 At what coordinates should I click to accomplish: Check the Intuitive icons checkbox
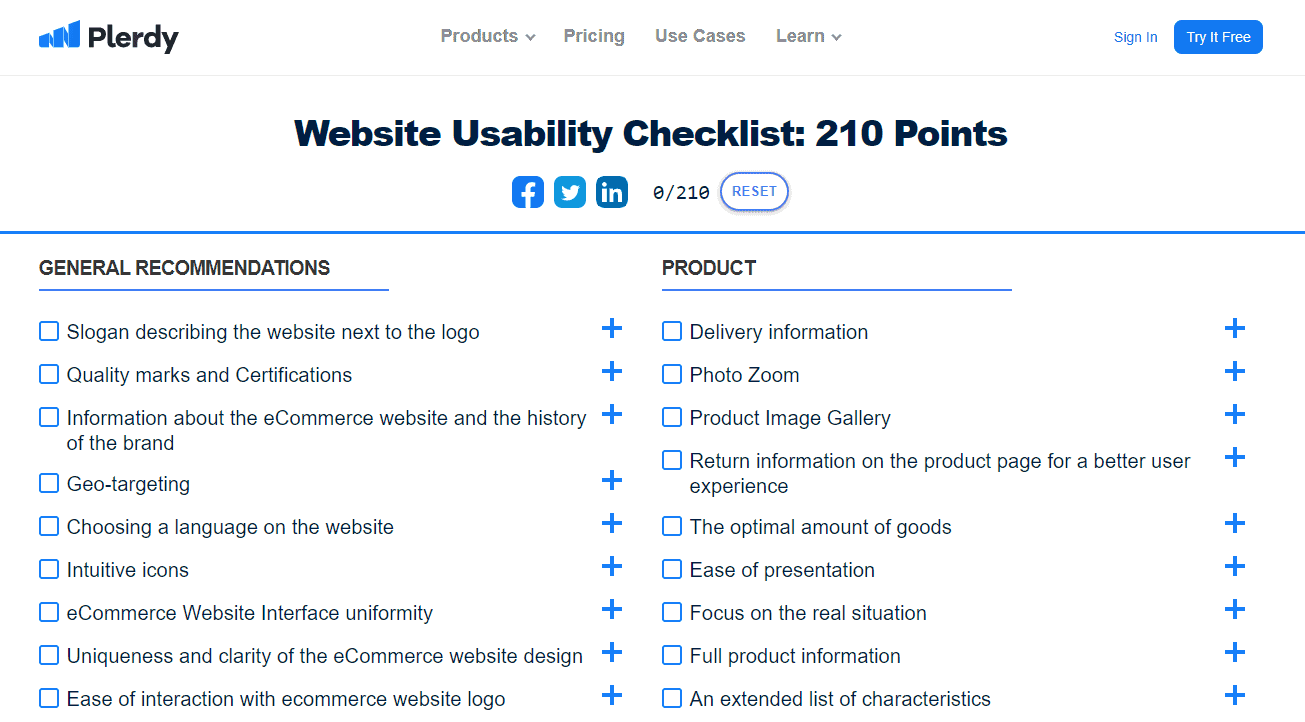(x=49, y=569)
